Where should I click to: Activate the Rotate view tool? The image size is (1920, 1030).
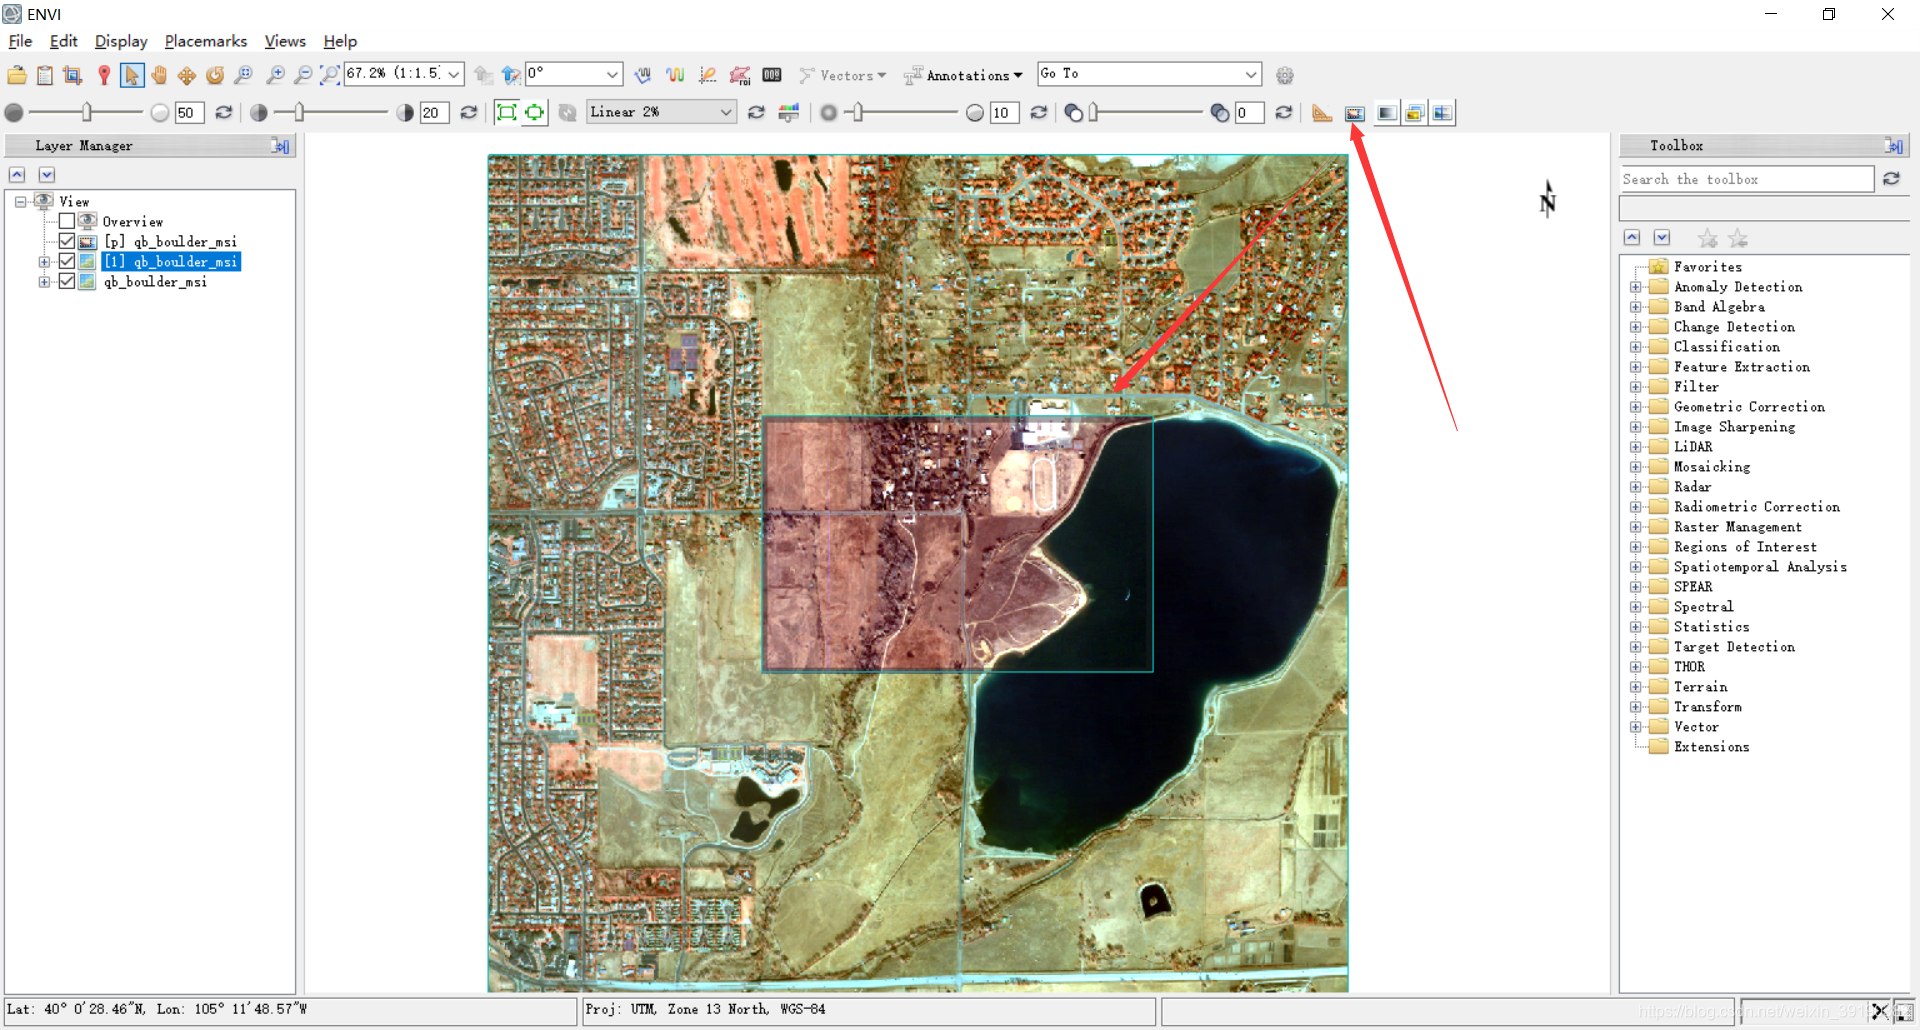(x=215, y=75)
